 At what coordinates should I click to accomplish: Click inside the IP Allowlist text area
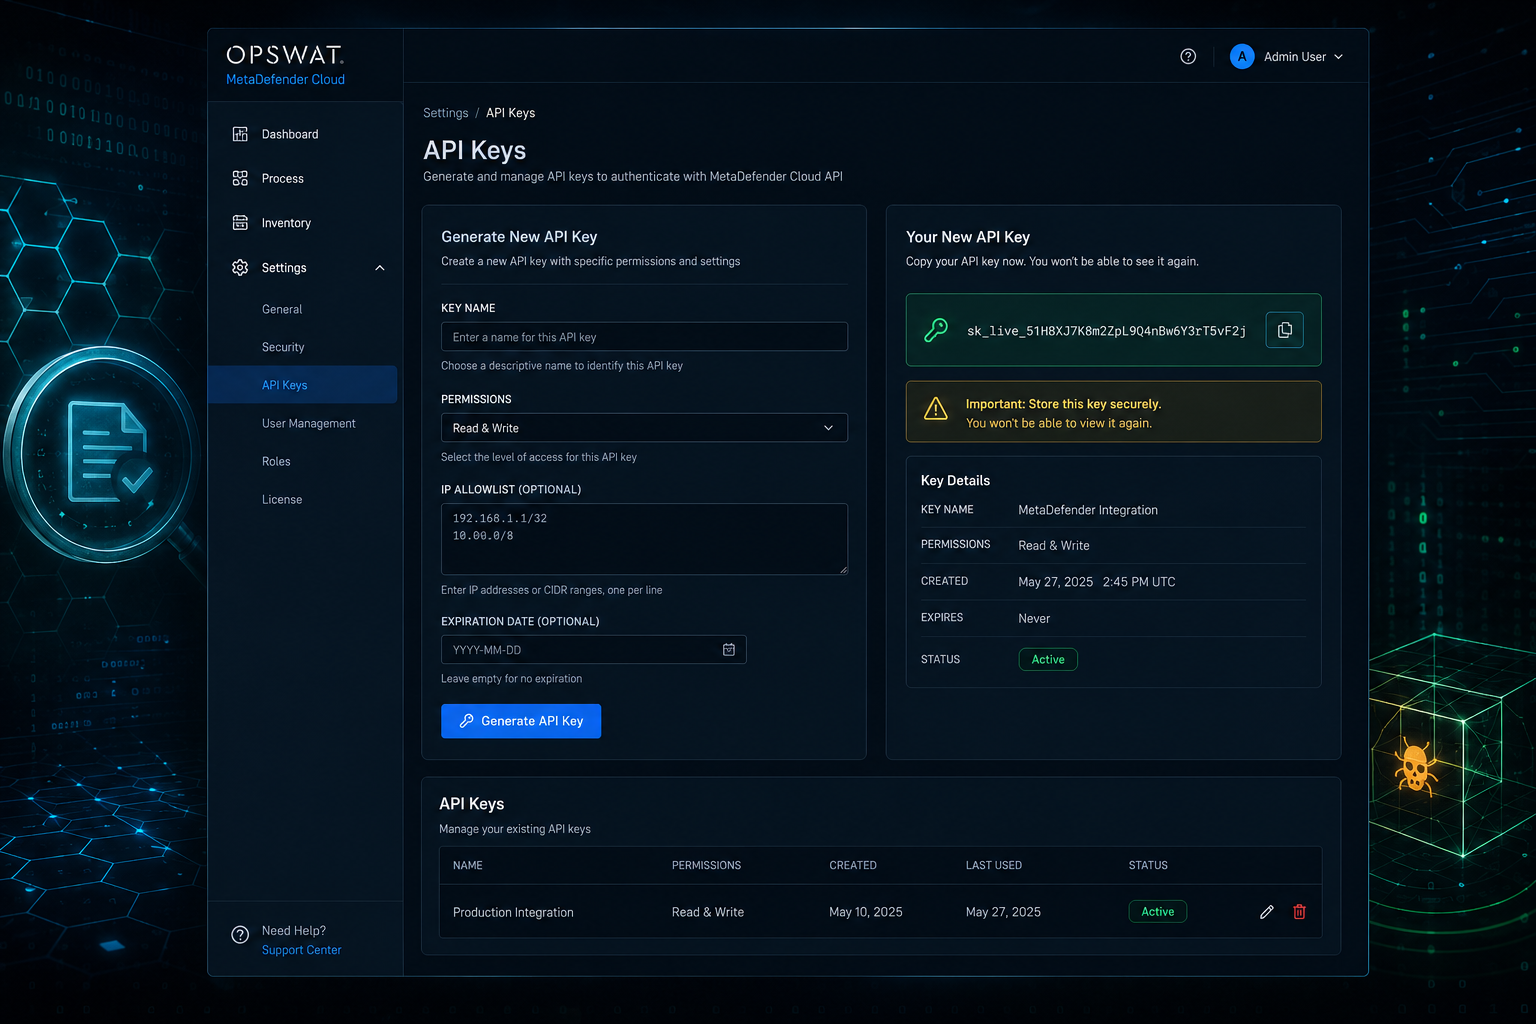click(x=644, y=539)
